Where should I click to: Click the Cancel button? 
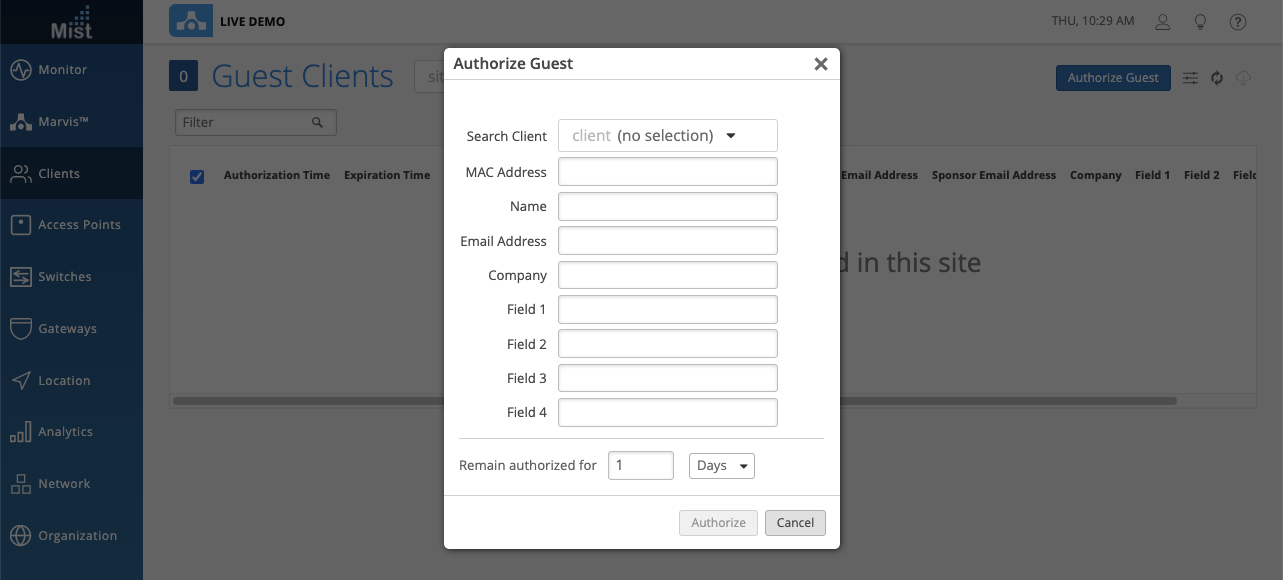(x=795, y=523)
